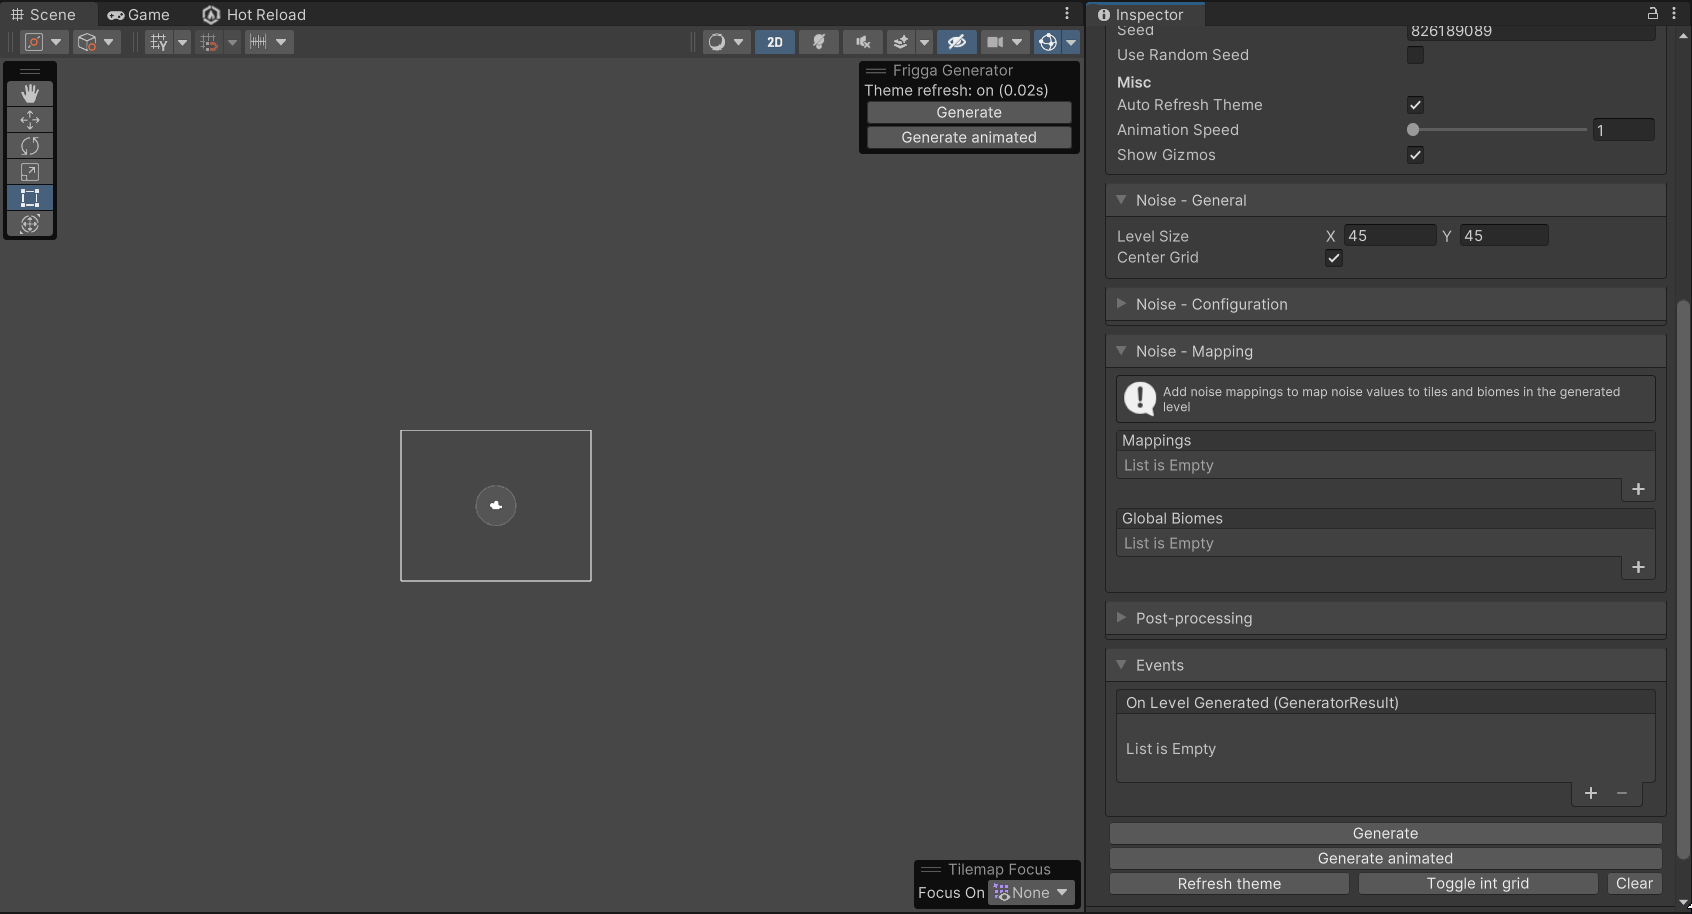
Task: Click Generate animated in Scene overlay
Action: (969, 137)
